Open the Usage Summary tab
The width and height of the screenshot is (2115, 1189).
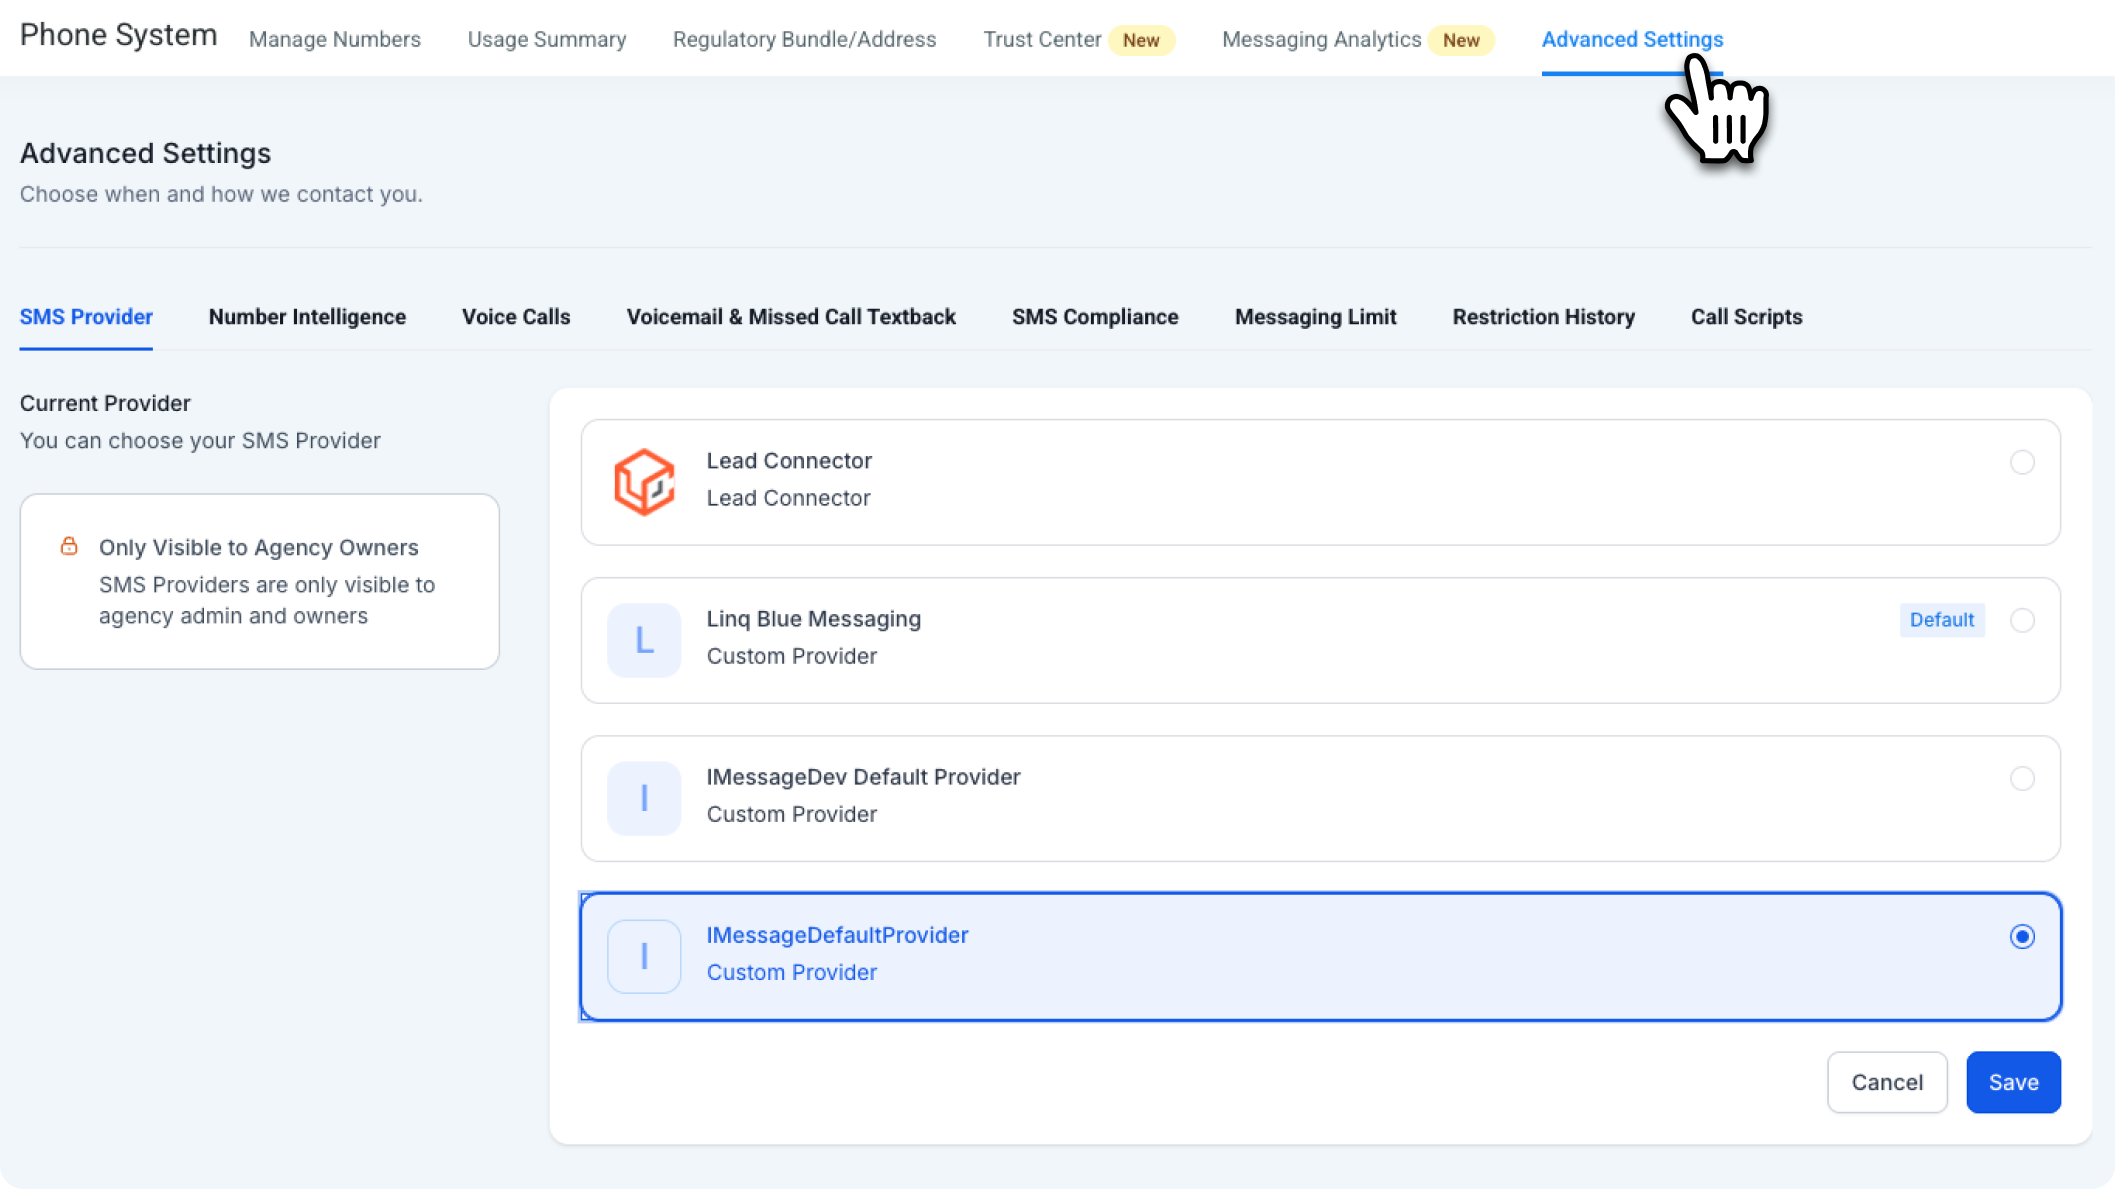547,39
